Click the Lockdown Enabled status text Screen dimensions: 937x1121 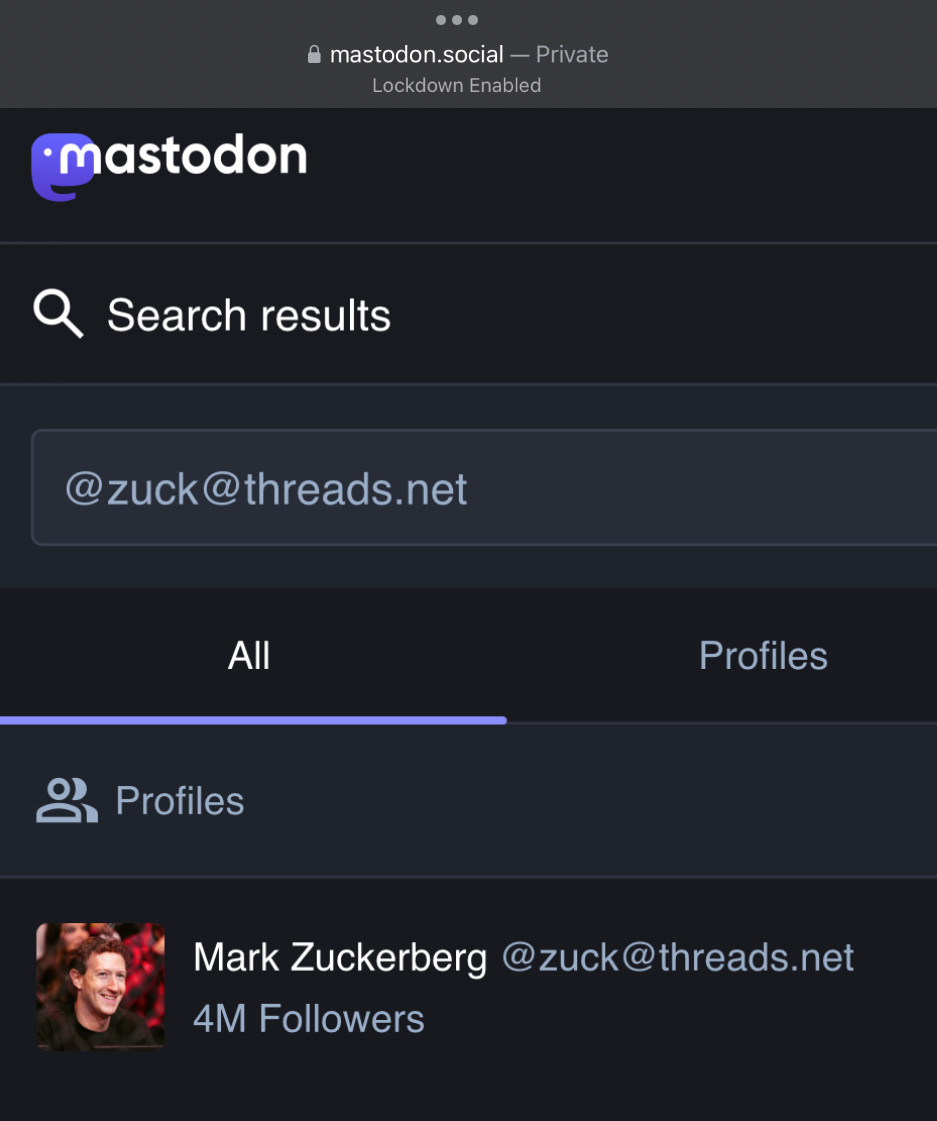pyautogui.click(x=456, y=86)
